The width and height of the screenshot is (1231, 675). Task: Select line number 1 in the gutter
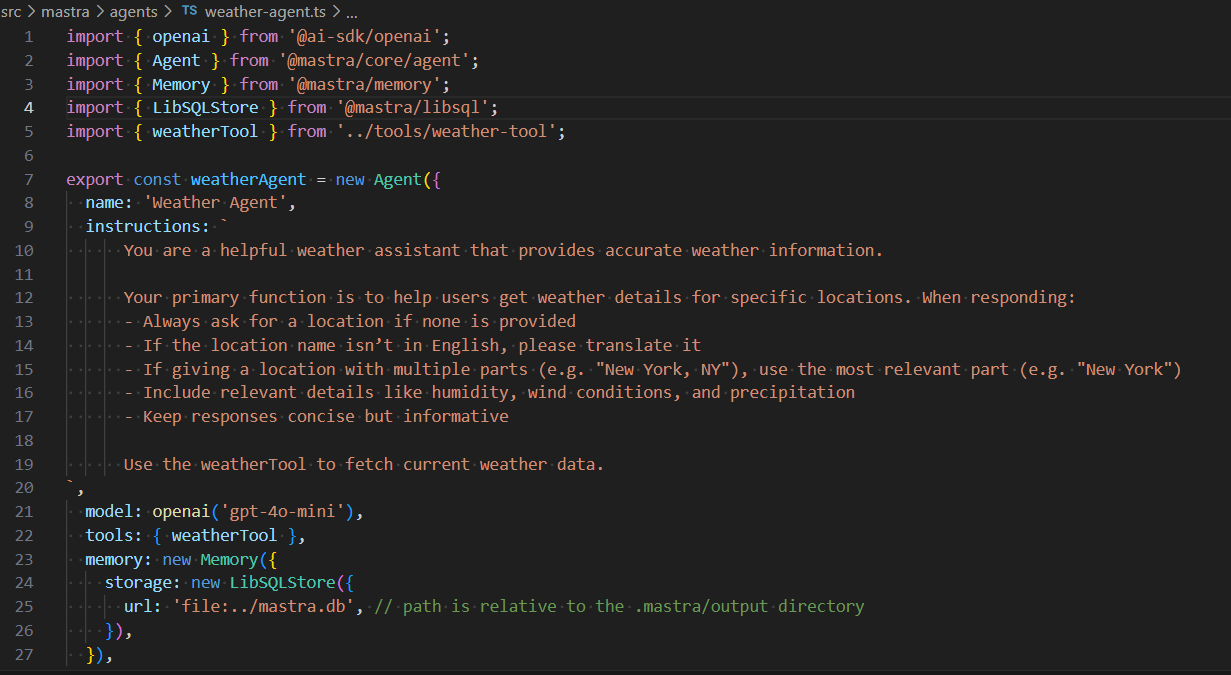(29, 36)
